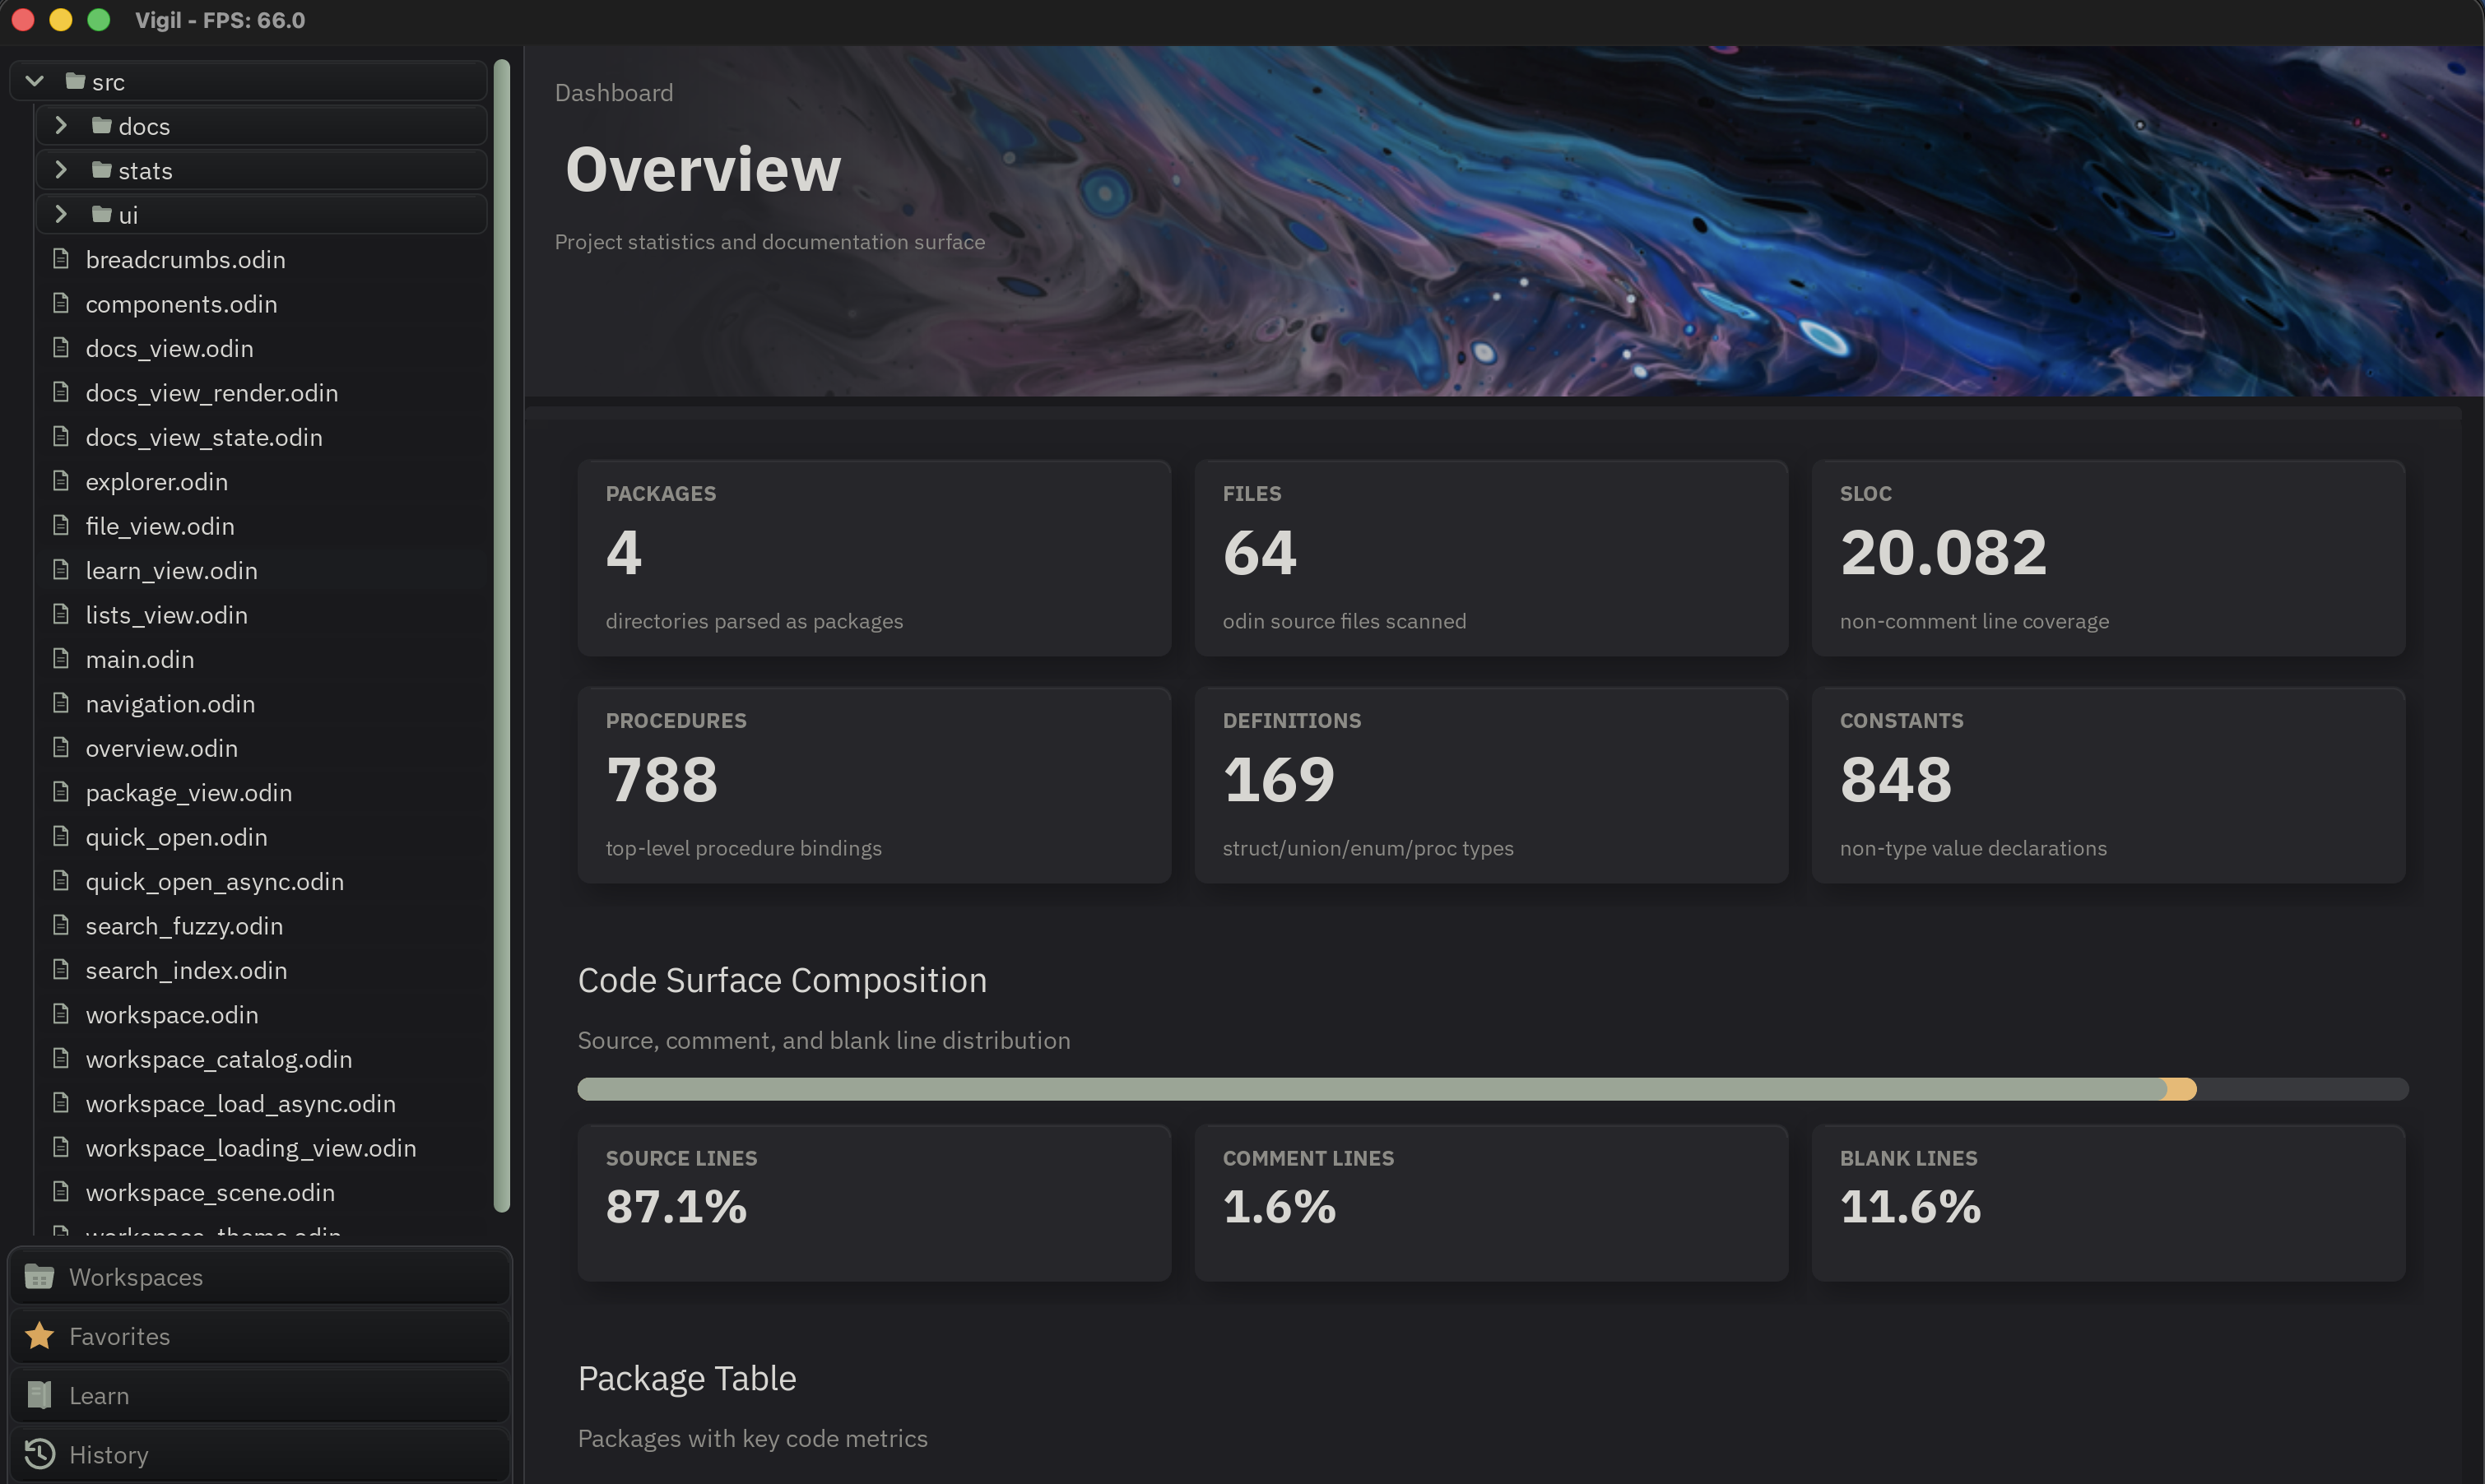Open the Workspaces panel tab
The height and width of the screenshot is (1484, 2485).
click(260, 1277)
